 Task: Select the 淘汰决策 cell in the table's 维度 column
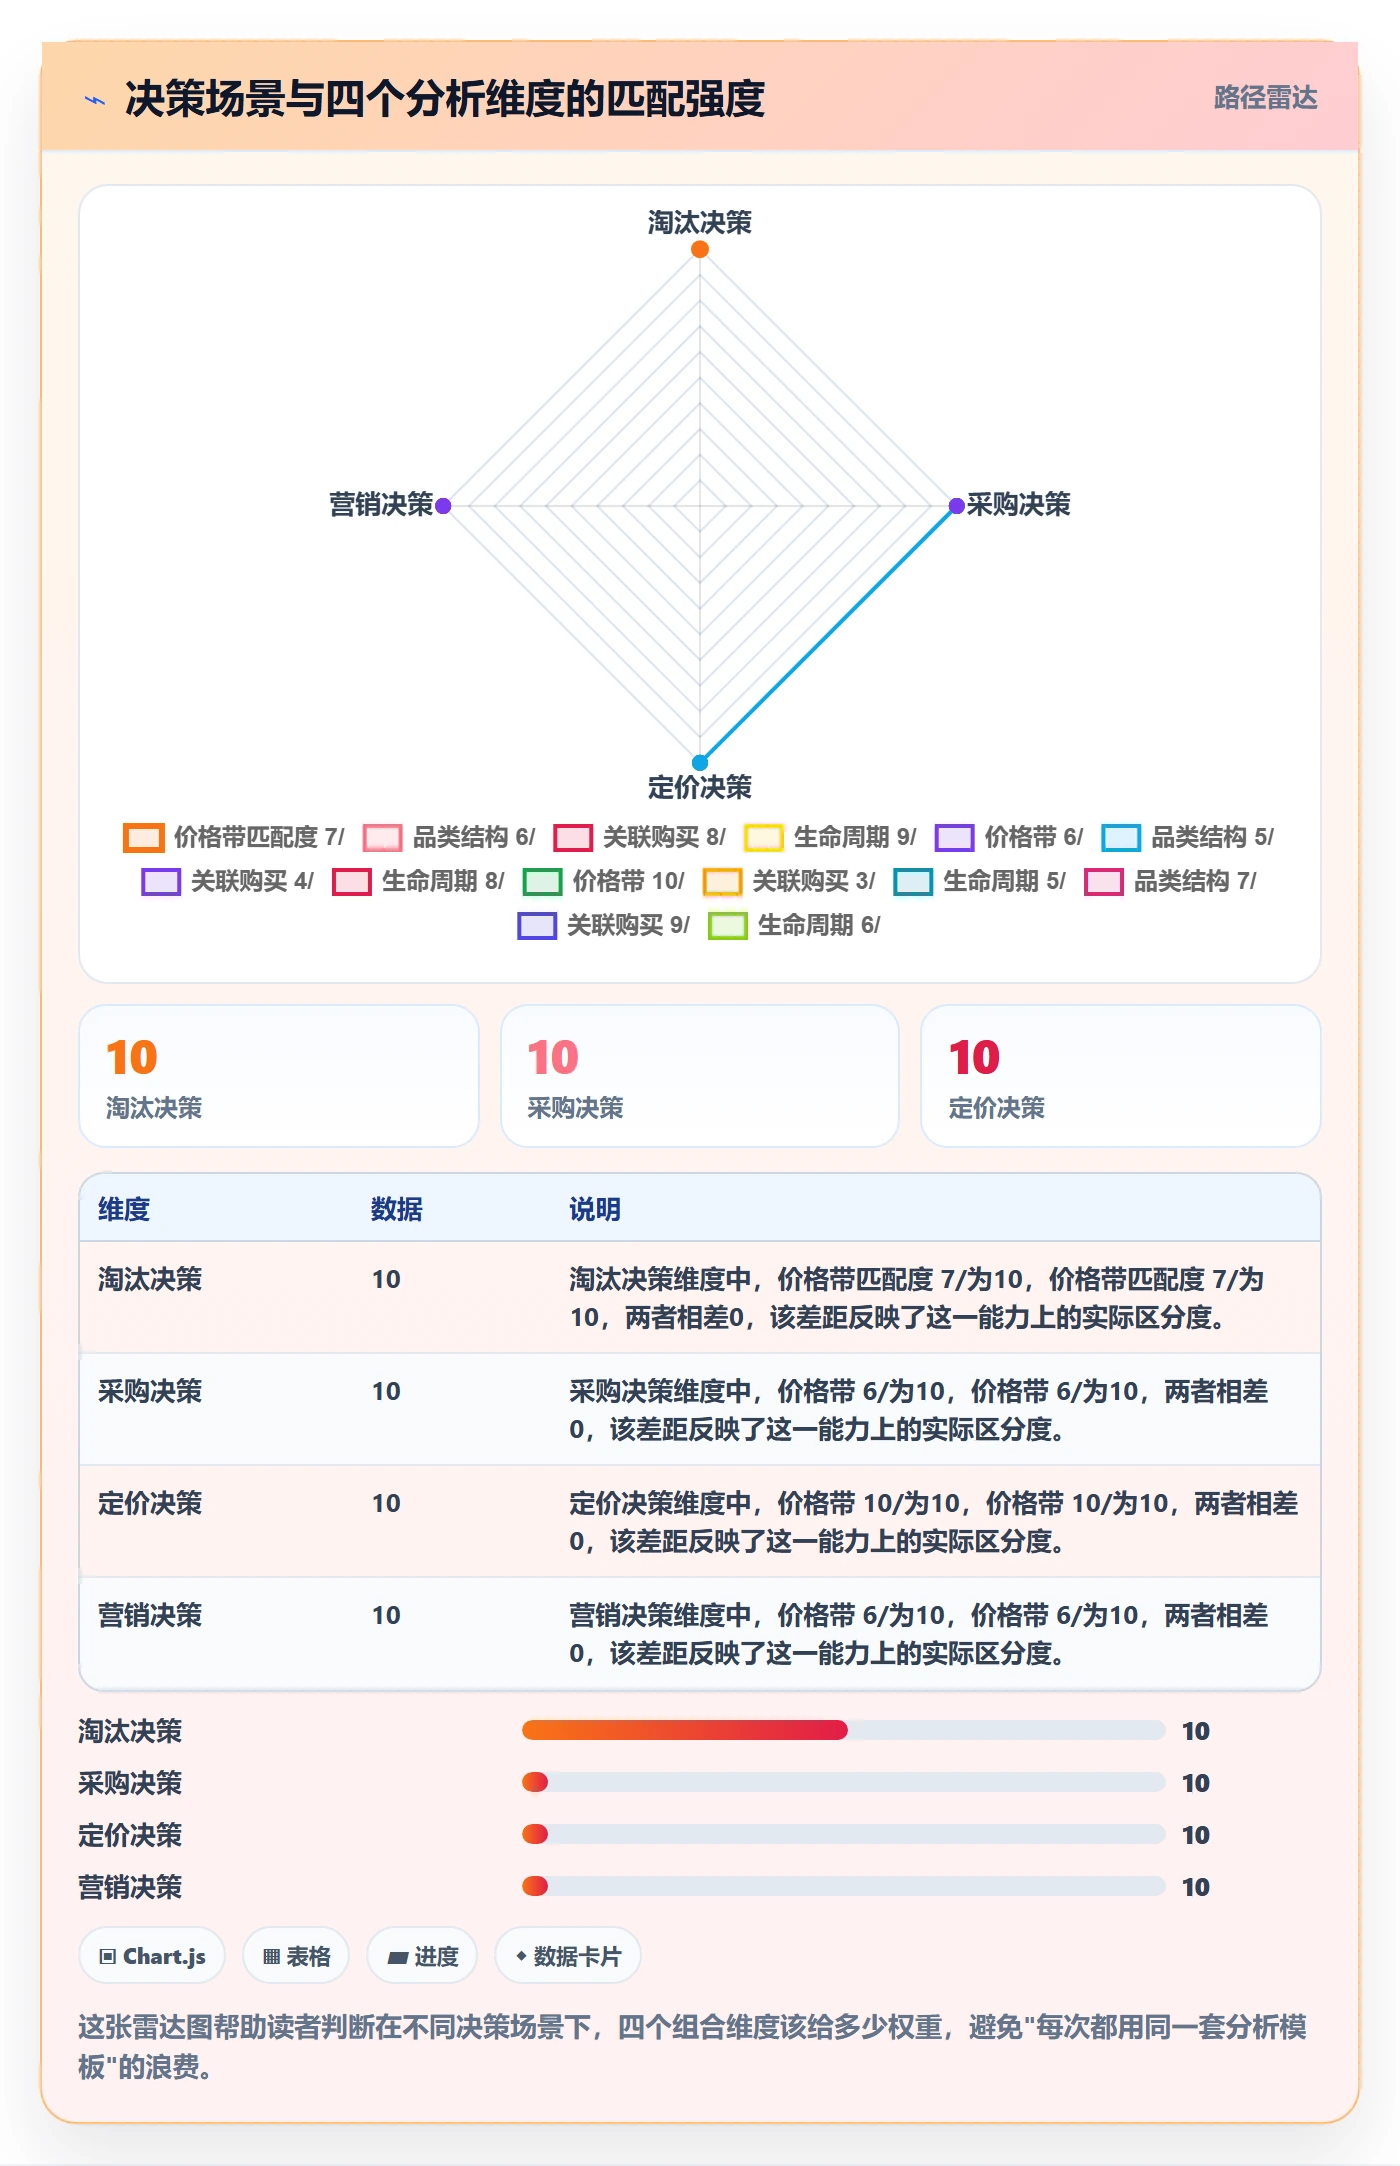150,1279
